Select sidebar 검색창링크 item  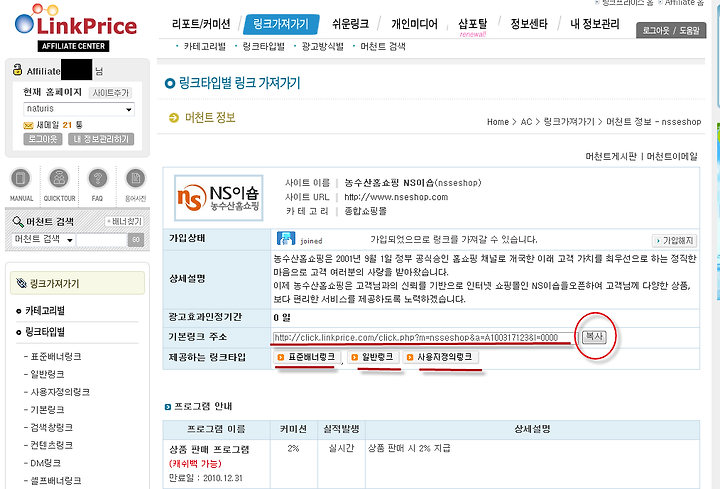51,427
